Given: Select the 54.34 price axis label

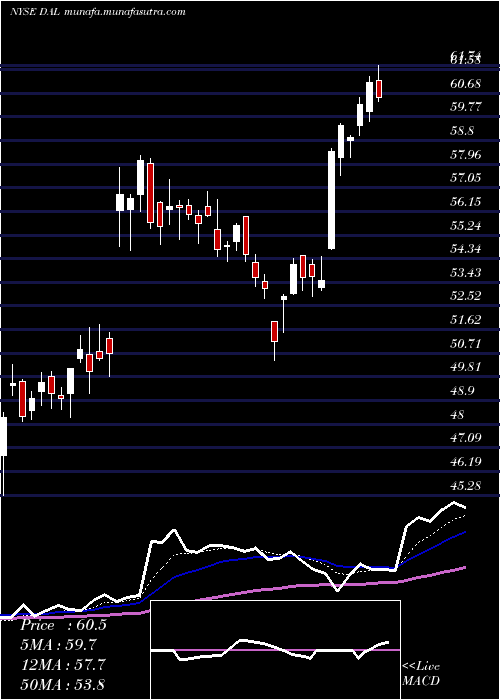Looking at the screenshot, I should tap(466, 249).
